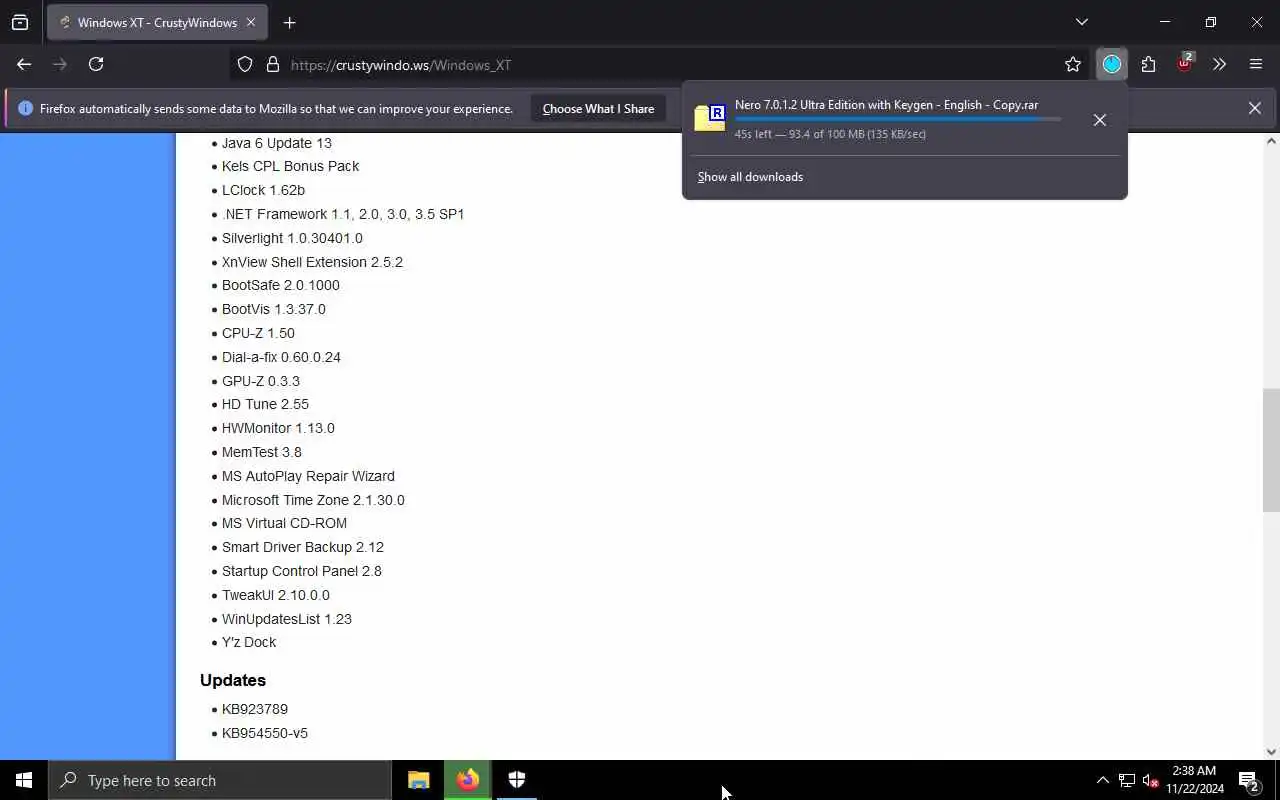The image size is (1280, 800).
Task: Click Silverlight 1.0.30401.0 entry
Action: pos(292,238)
